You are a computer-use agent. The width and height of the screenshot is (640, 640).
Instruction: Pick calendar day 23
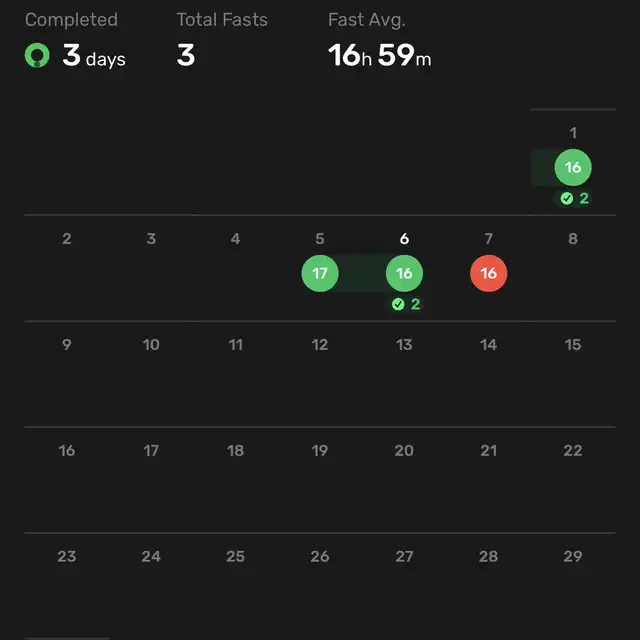pos(67,556)
